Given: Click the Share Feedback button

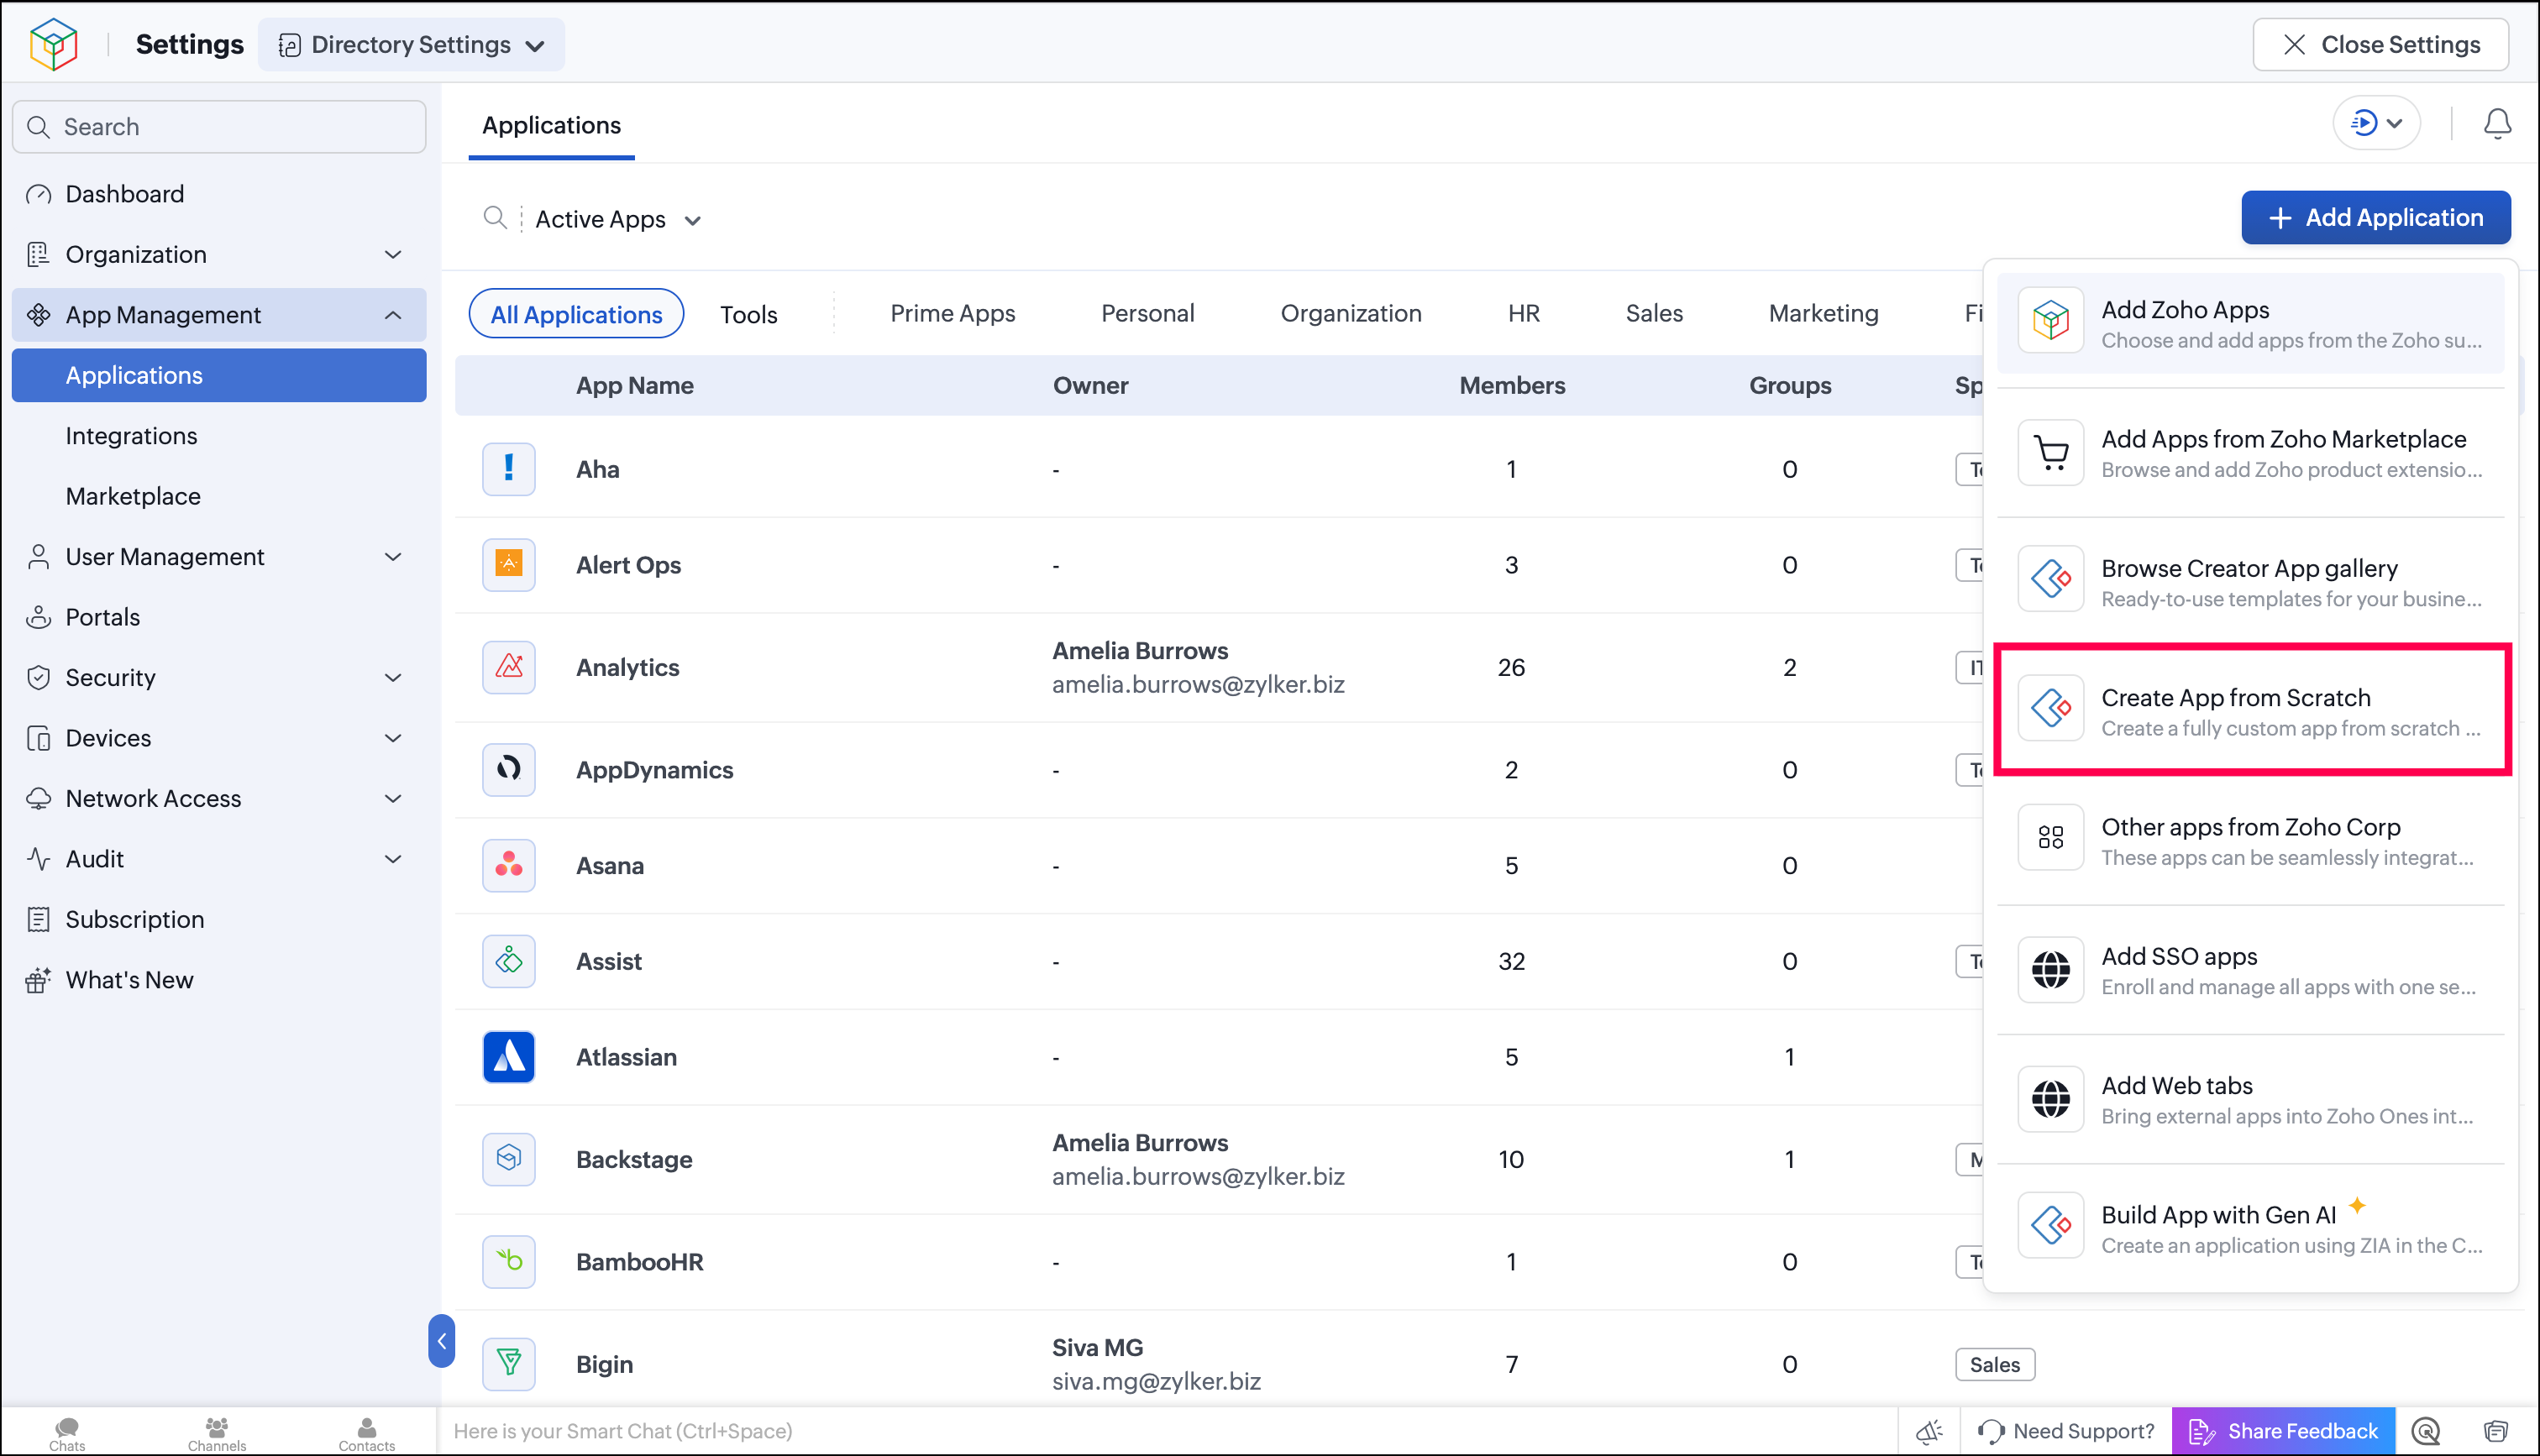Looking at the screenshot, I should [x=2283, y=1431].
